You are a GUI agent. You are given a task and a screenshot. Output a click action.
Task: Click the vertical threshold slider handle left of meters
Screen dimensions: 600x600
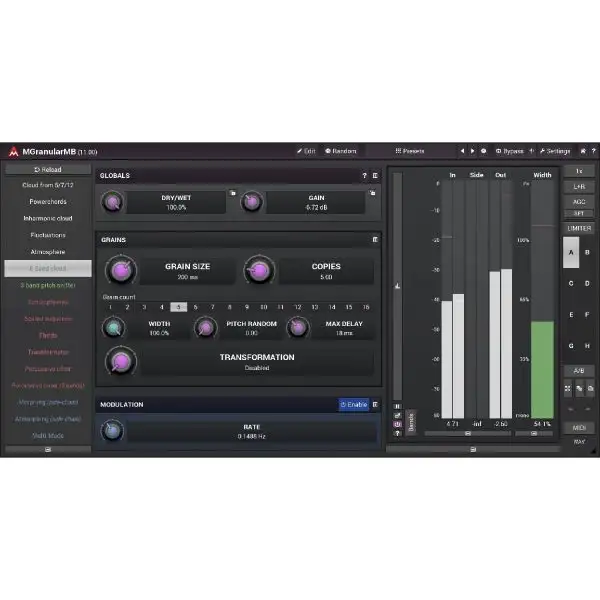[398, 286]
